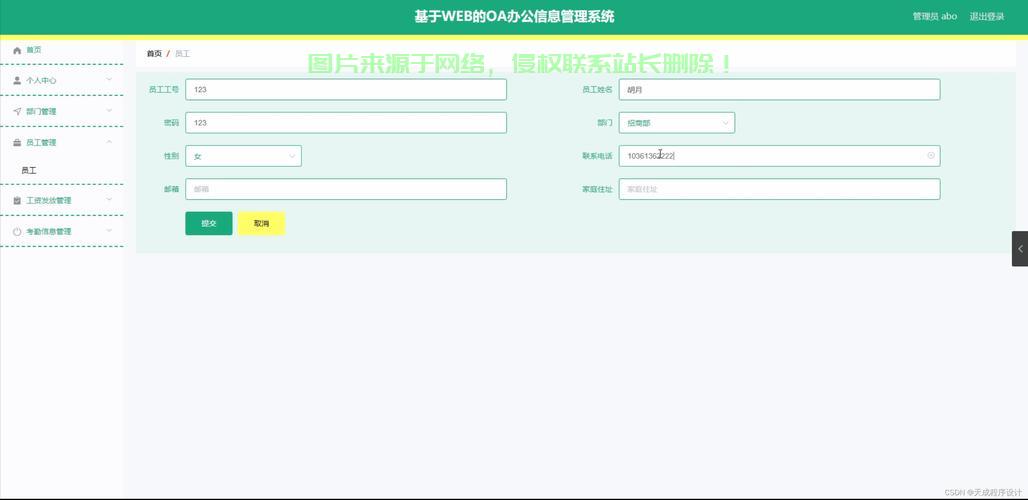Viewport: 1028px width, 500px height.
Task: Click the yellow 取消 button
Action: coord(262,223)
